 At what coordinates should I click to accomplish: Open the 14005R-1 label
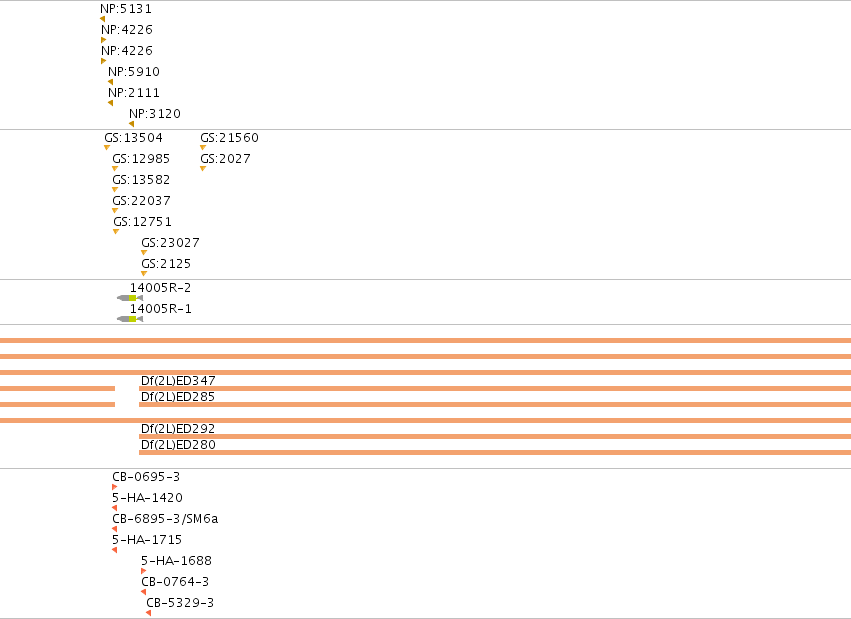click(x=161, y=309)
